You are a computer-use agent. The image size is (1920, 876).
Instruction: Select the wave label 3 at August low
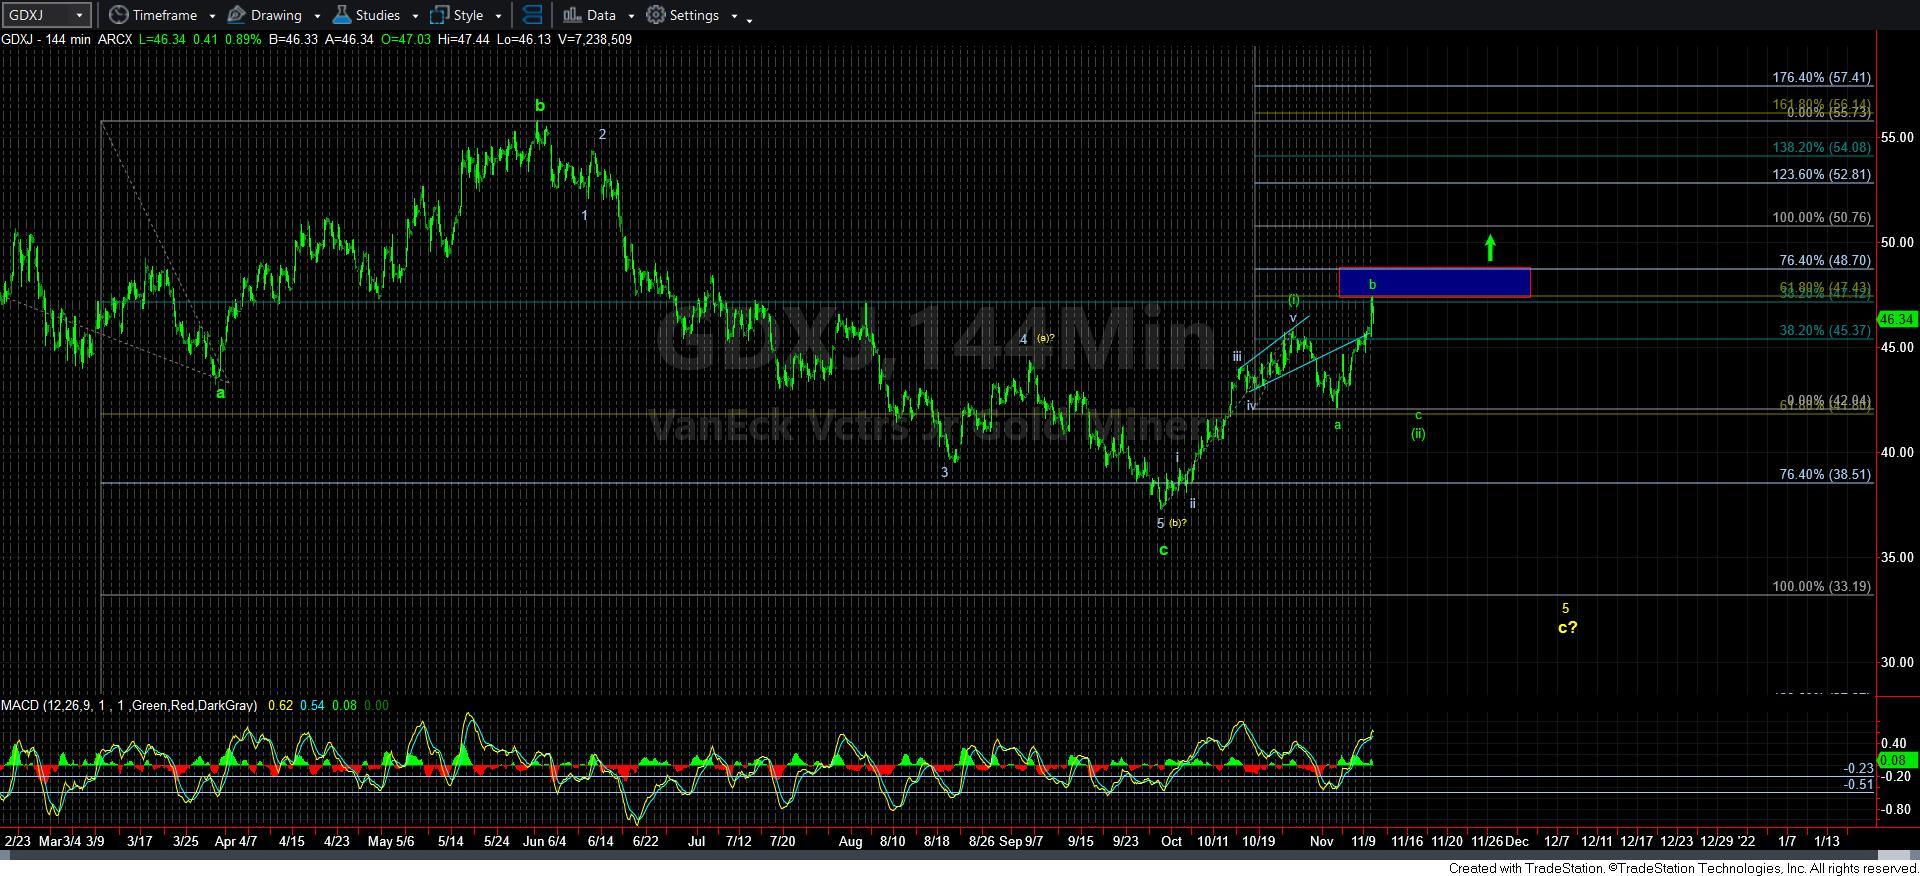(x=944, y=472)
